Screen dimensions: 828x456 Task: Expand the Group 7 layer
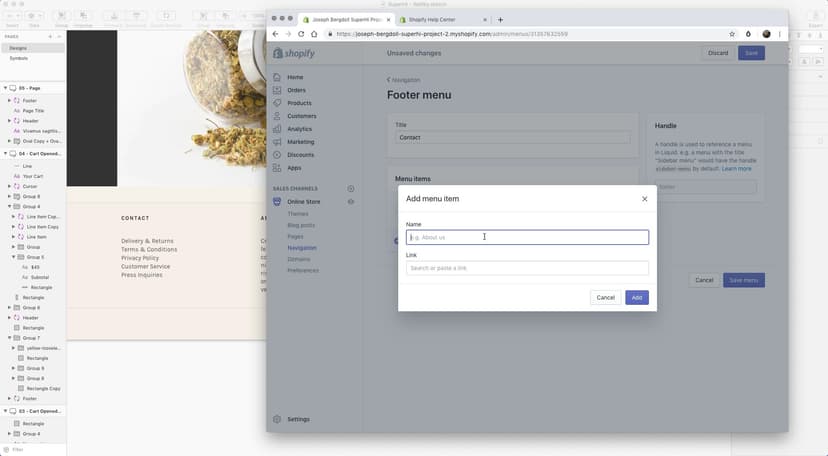(10, 338)
